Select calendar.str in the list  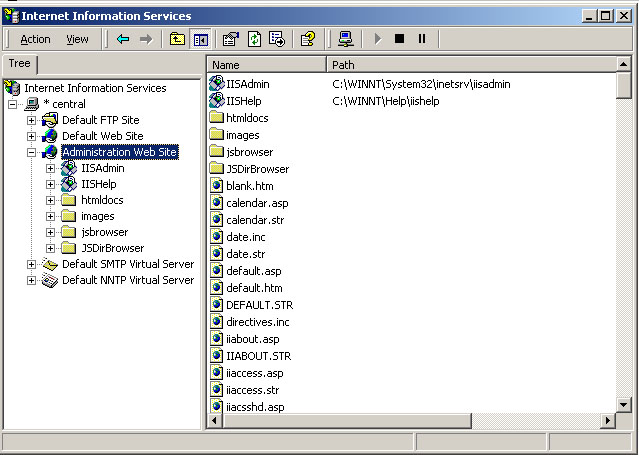coord(255,220)
